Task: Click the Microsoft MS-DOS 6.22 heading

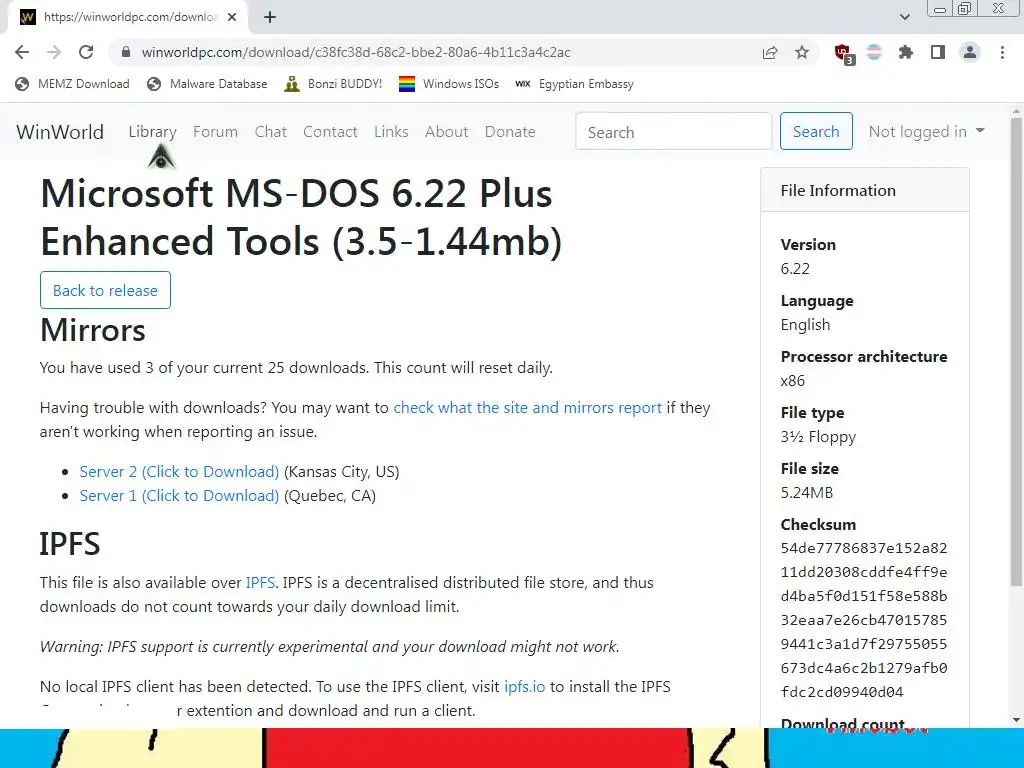Action: tap(301, 217)
